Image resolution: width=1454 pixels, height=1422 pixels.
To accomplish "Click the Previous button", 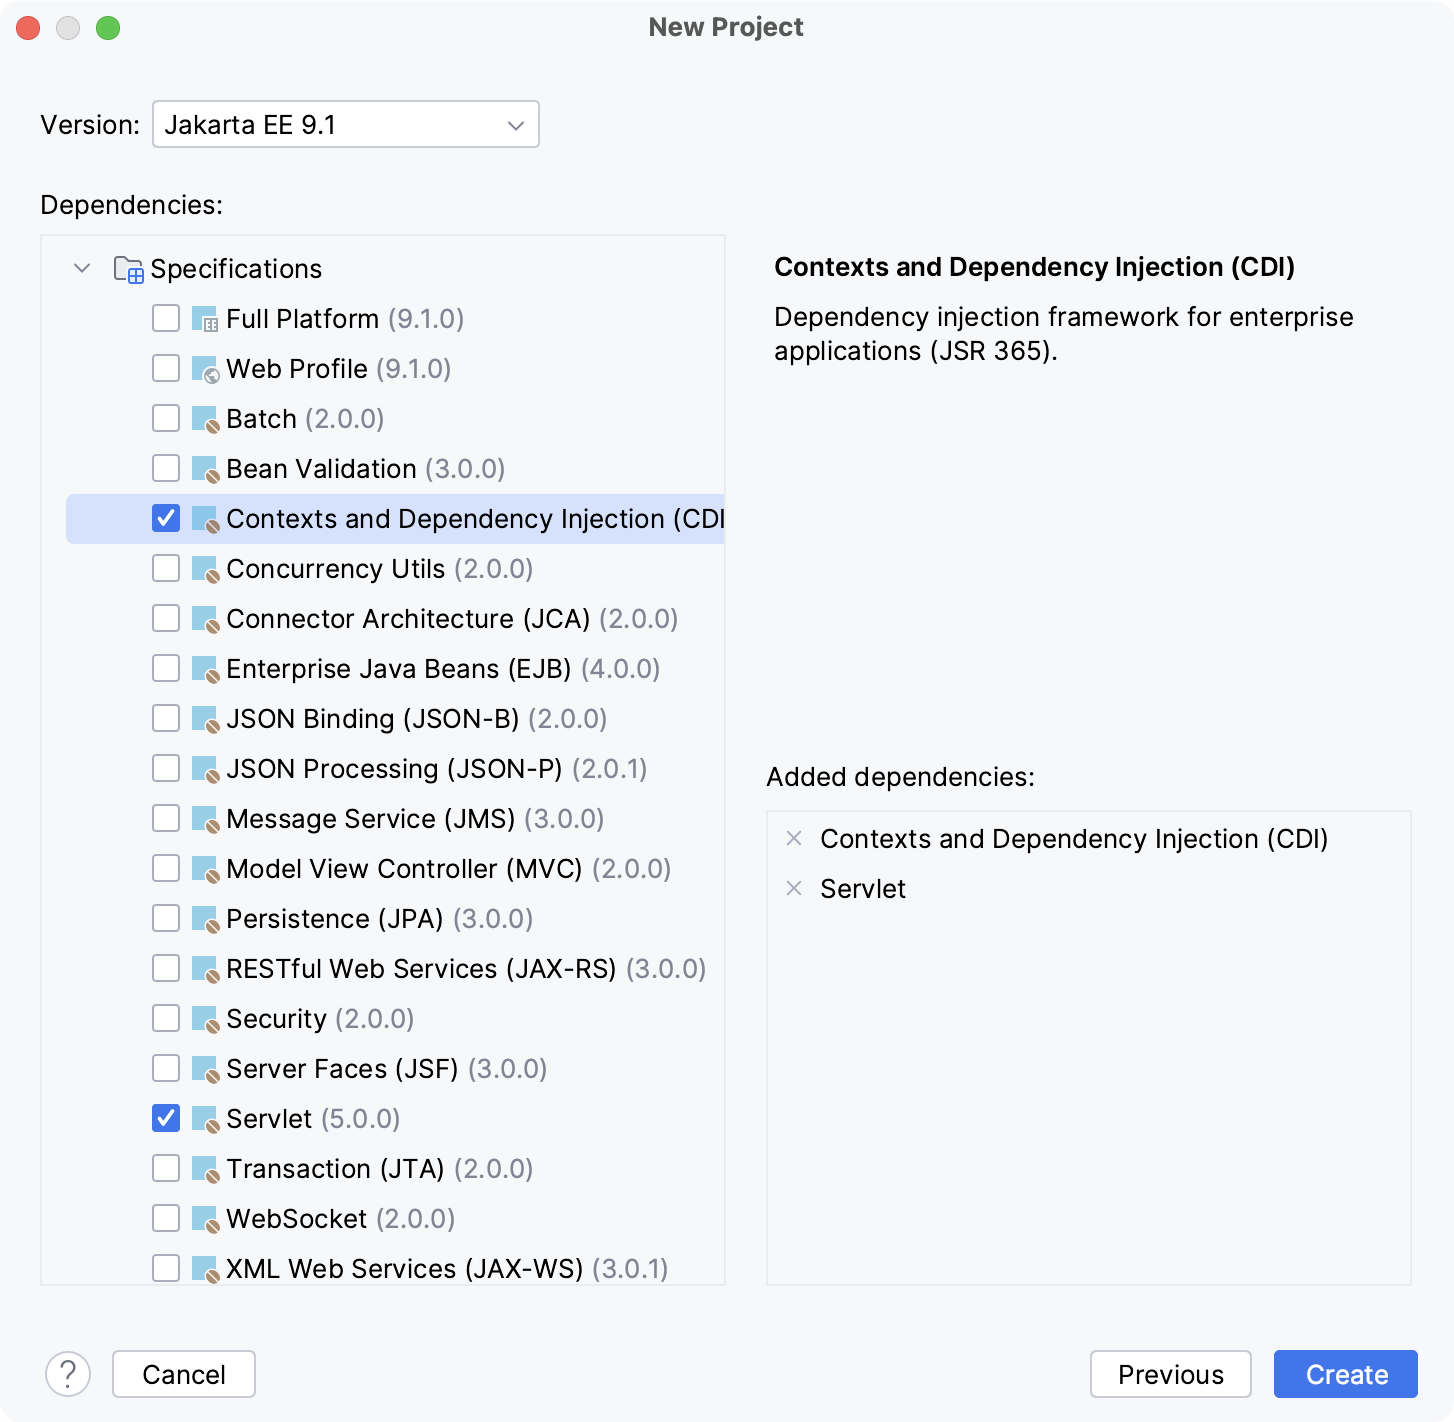I will [x=1171, y=1374].
